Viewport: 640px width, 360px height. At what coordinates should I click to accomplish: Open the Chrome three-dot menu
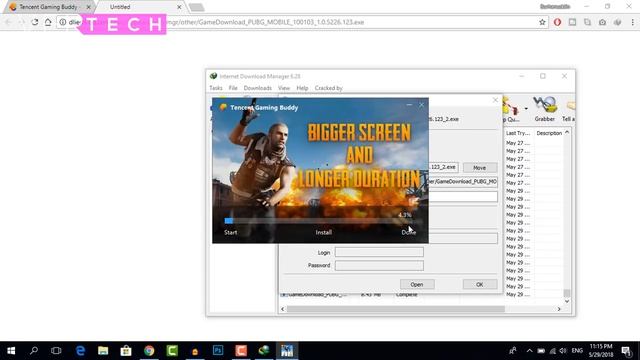tap(633, 22)
